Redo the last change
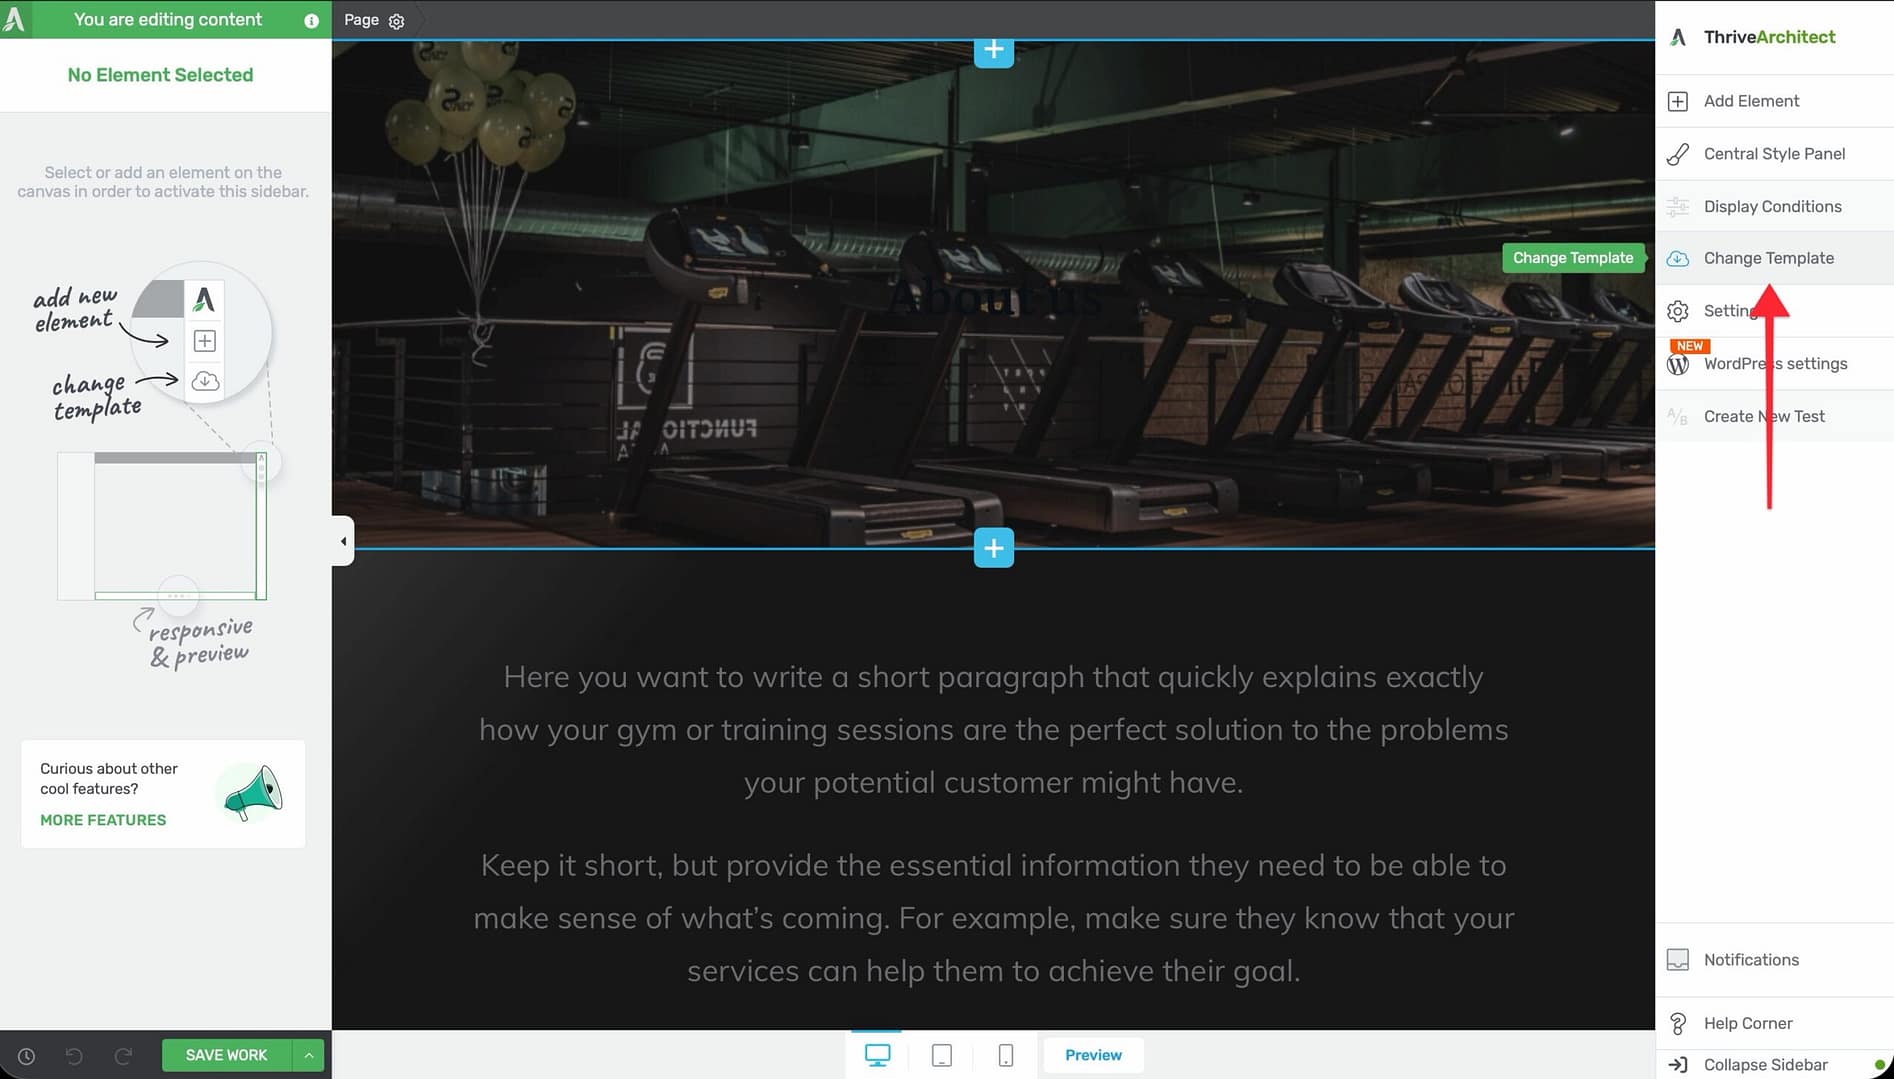Image resolution: width=1894 pixels, height=1079 pixels. coord(123,1056)
